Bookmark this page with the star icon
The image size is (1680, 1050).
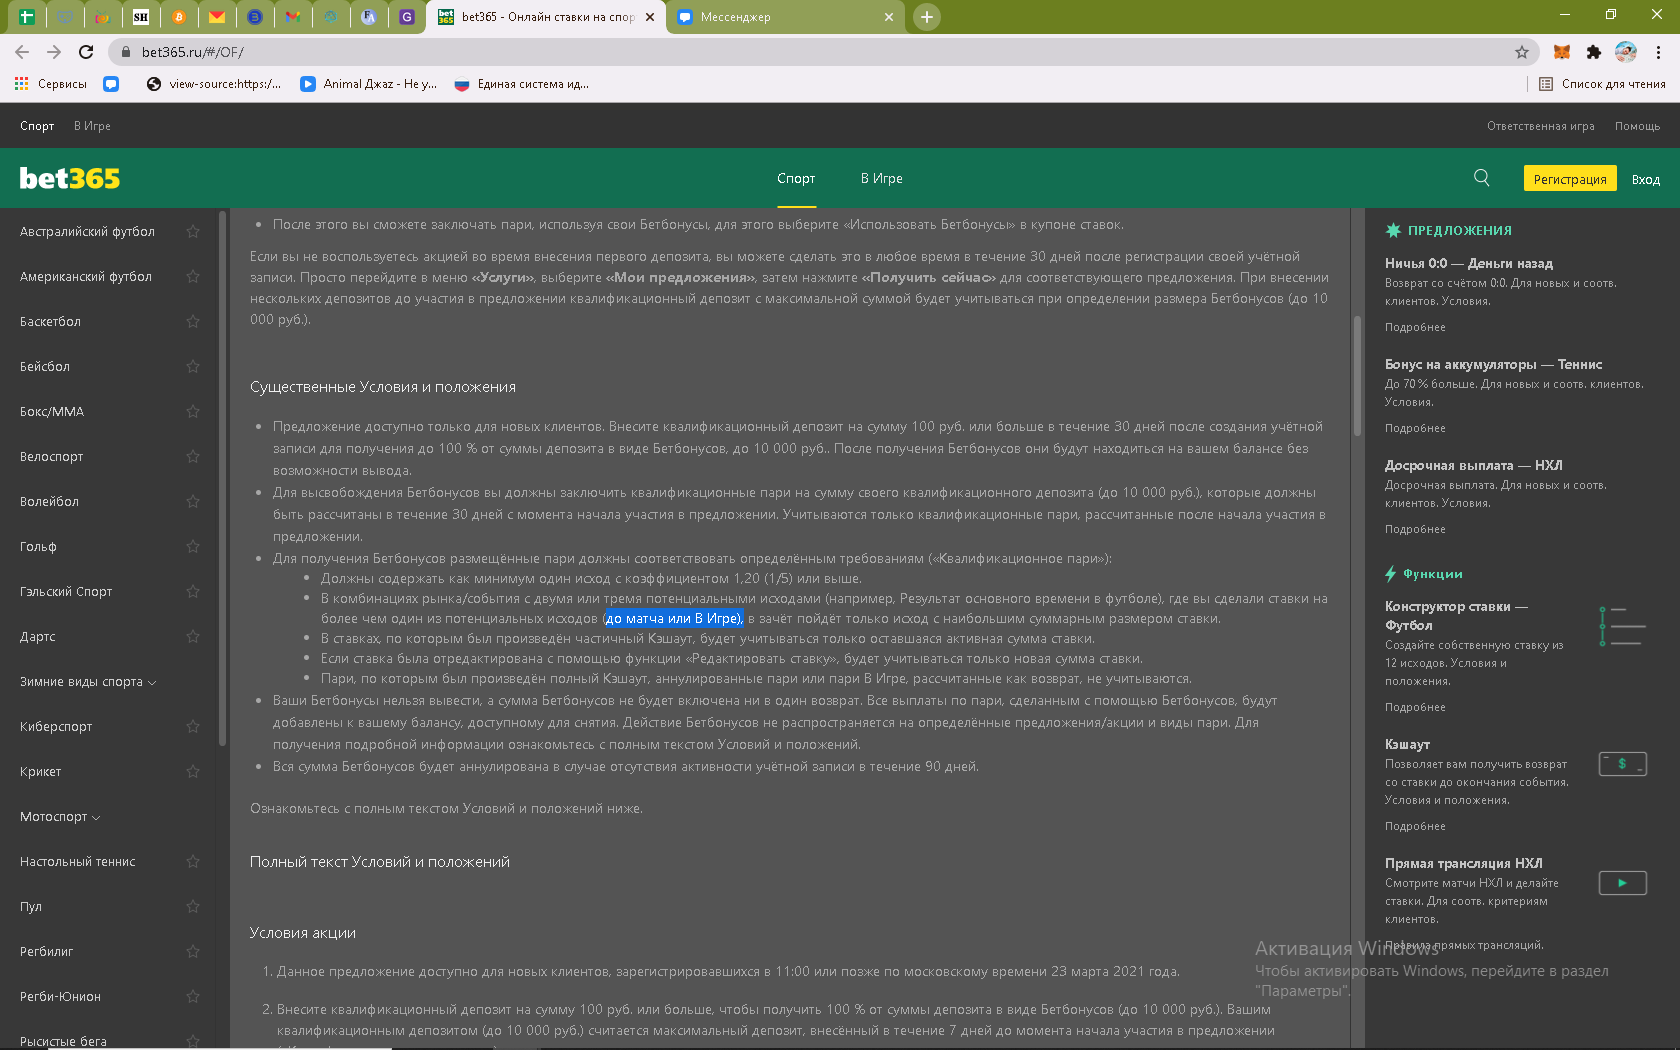click(x=1521, y=52)
